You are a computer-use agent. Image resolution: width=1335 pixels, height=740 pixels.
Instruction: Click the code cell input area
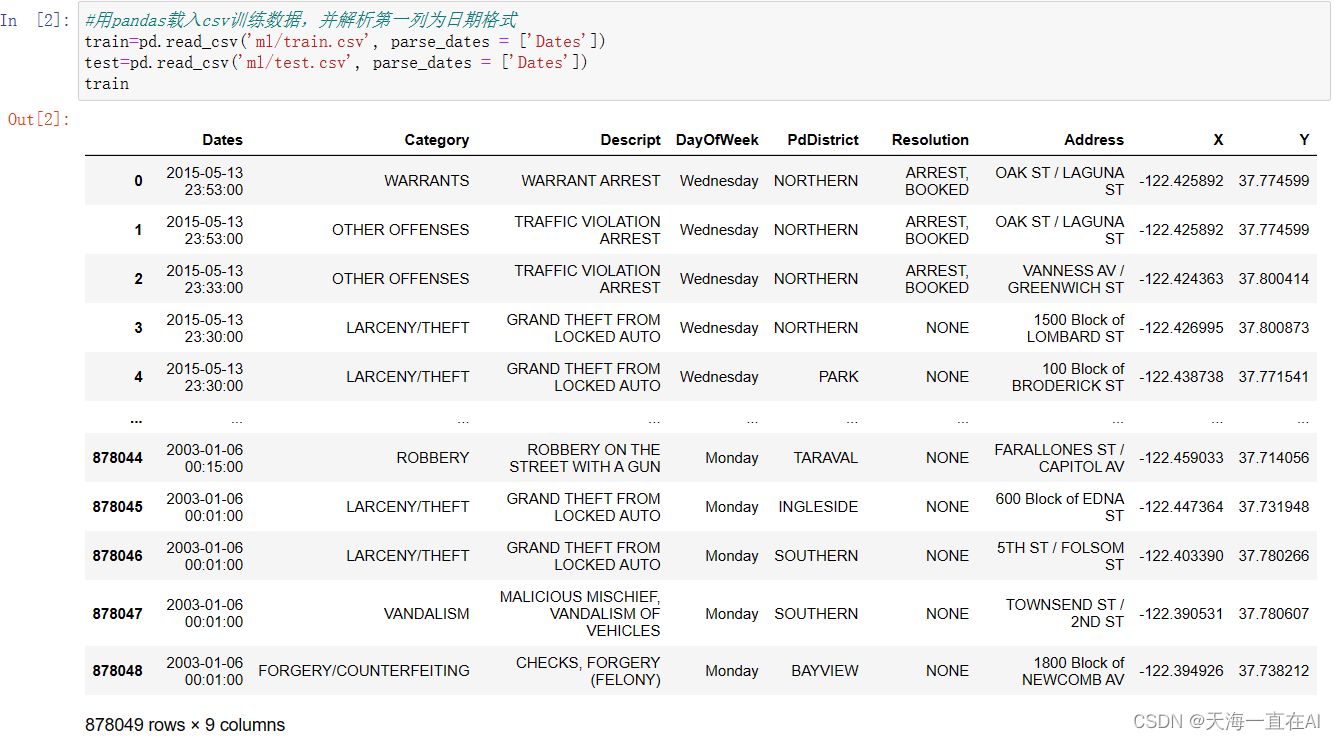(x=706, y=52)
